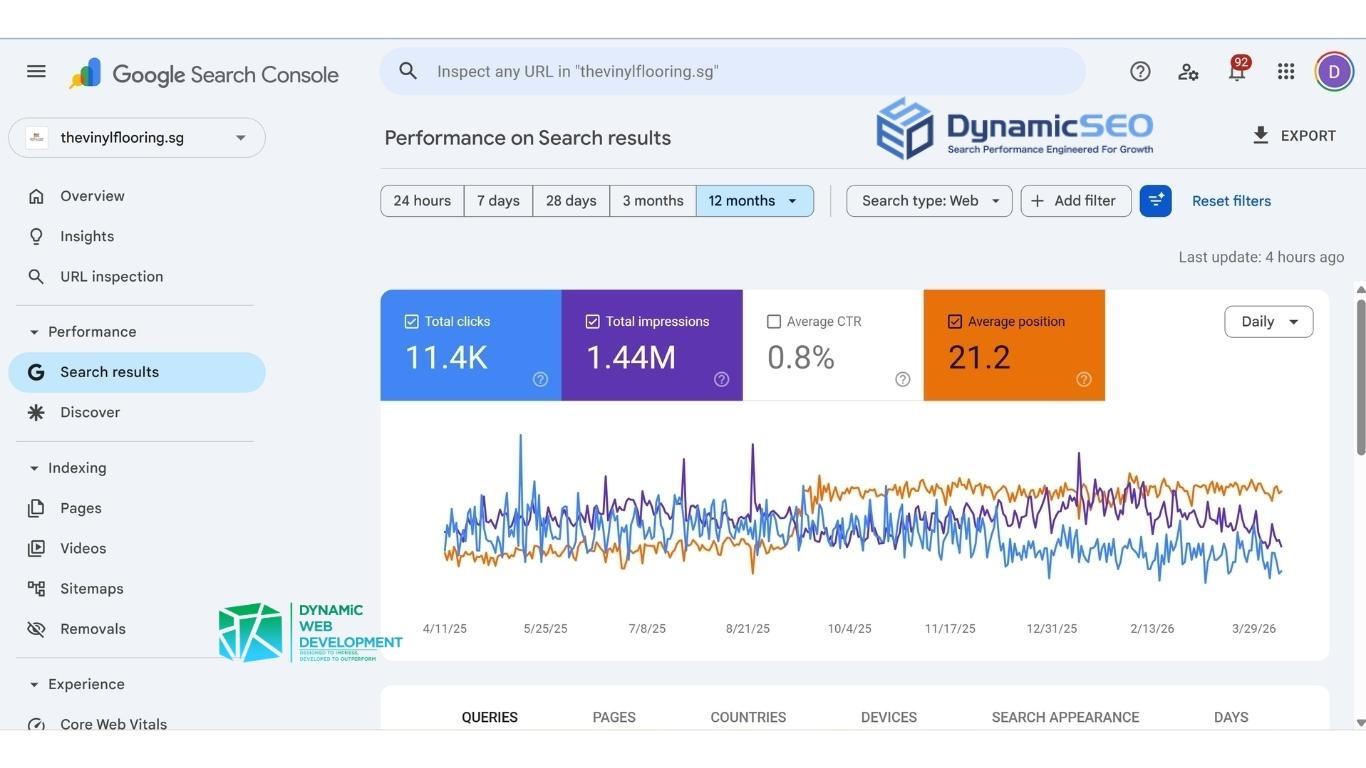Image resolution: width=1366 pixels, height=768 pixels.
Task: Click Average position help icon
Action: 1083,379
